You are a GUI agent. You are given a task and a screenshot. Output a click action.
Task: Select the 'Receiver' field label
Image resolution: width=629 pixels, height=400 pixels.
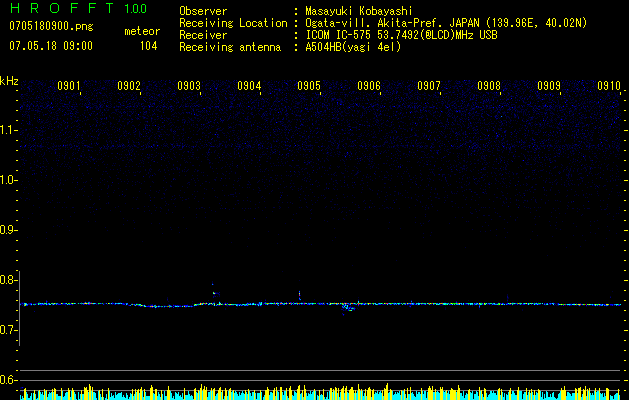(203, 35)
